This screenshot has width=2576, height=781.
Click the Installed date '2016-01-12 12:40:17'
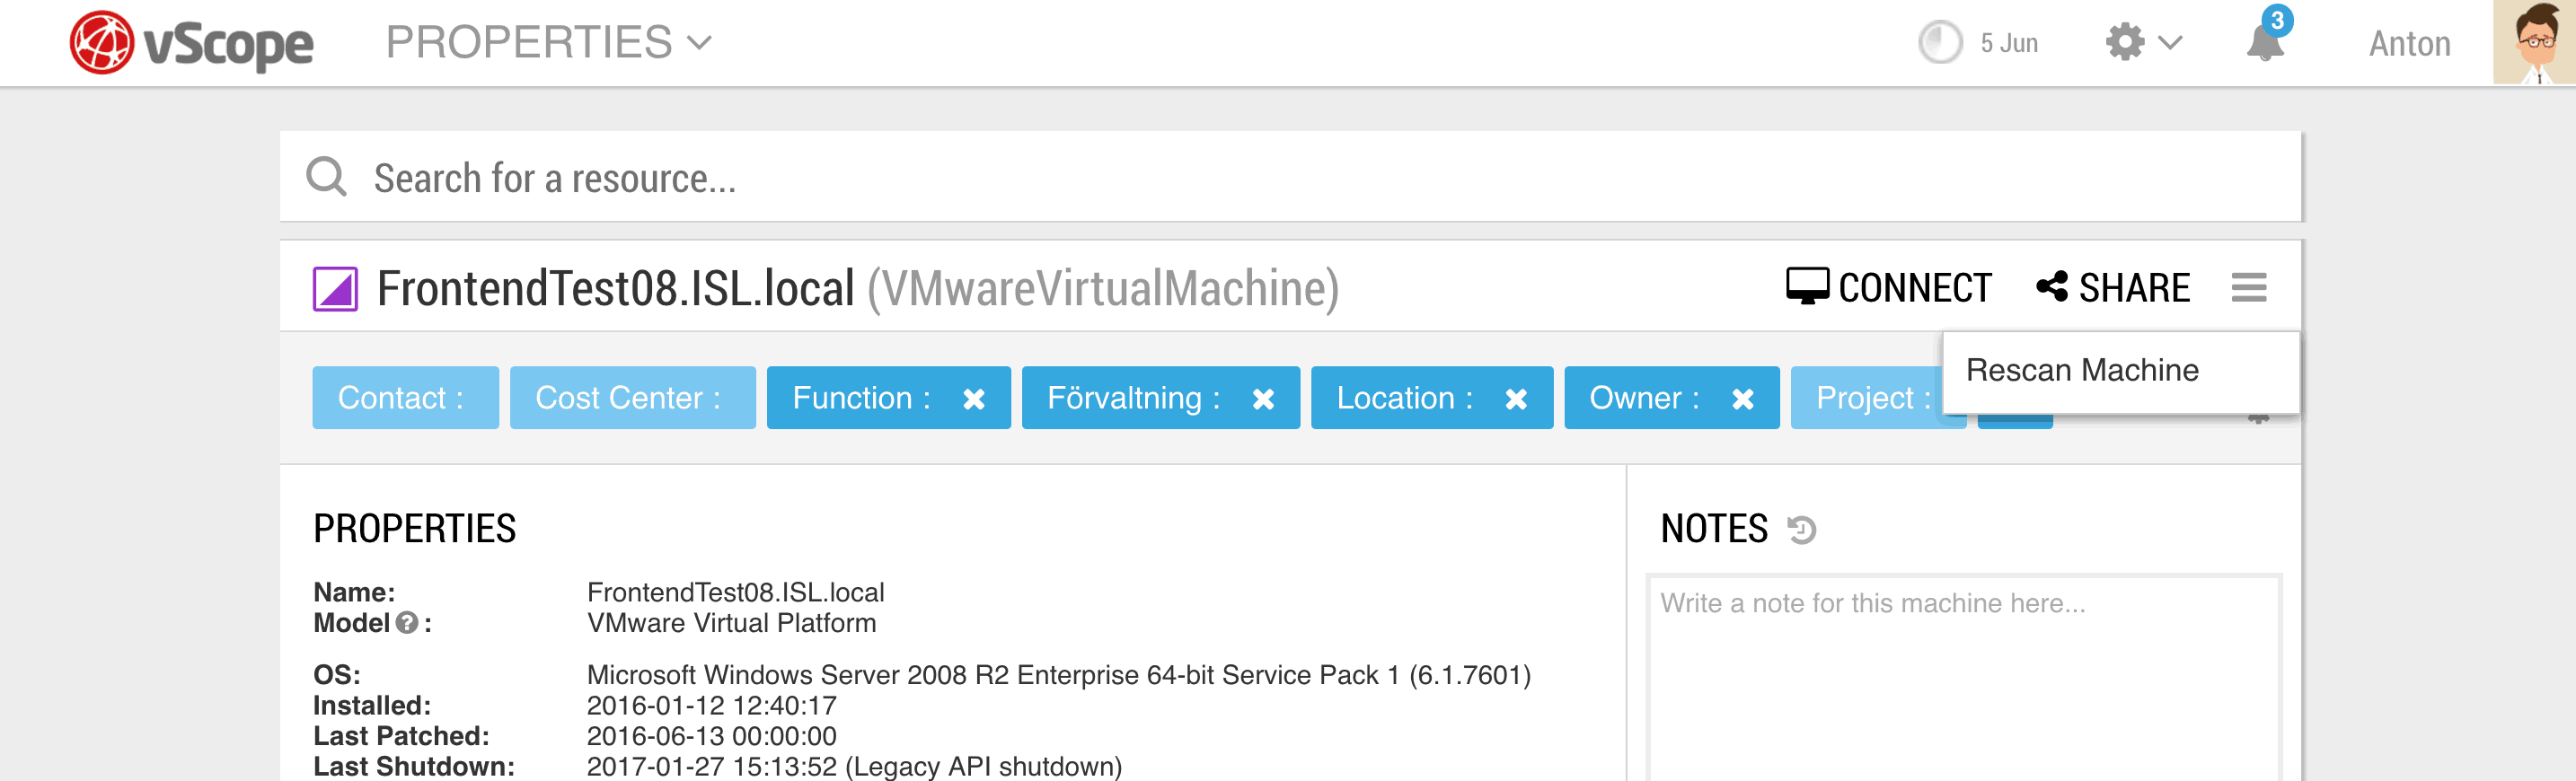pos(711,706)
